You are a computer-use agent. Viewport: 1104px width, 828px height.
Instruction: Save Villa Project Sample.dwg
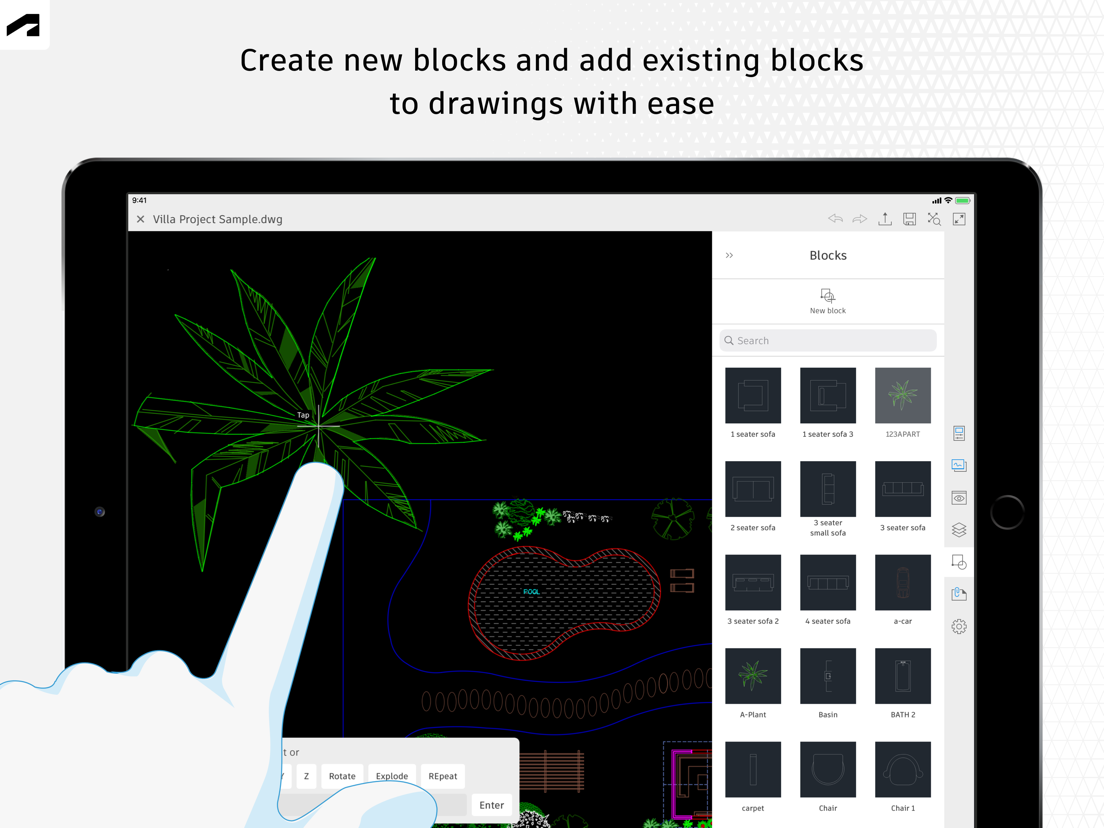[909, 218]
